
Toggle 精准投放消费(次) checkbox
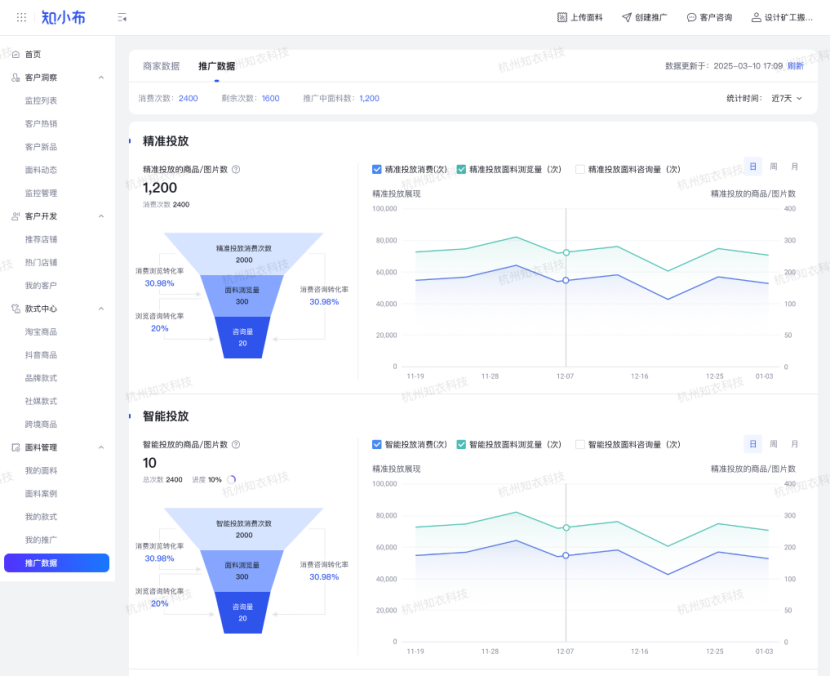point(377,169)
